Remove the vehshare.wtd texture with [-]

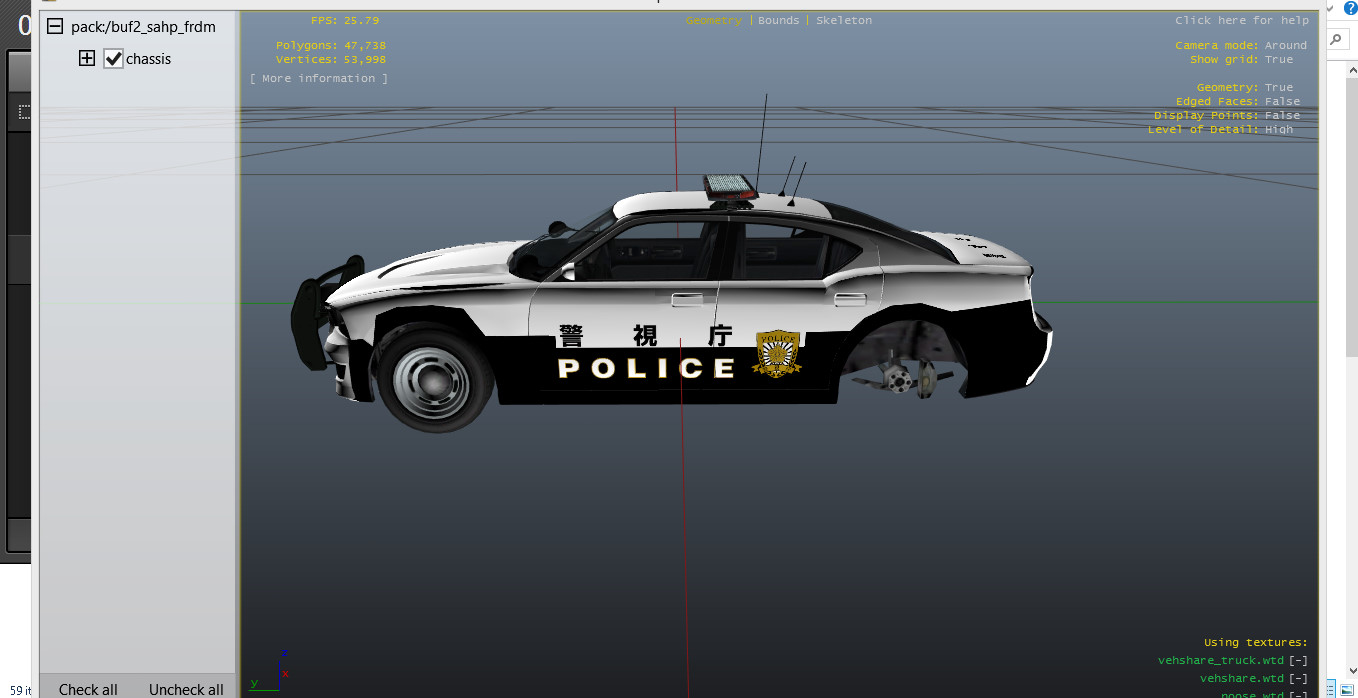[1298, 679]
